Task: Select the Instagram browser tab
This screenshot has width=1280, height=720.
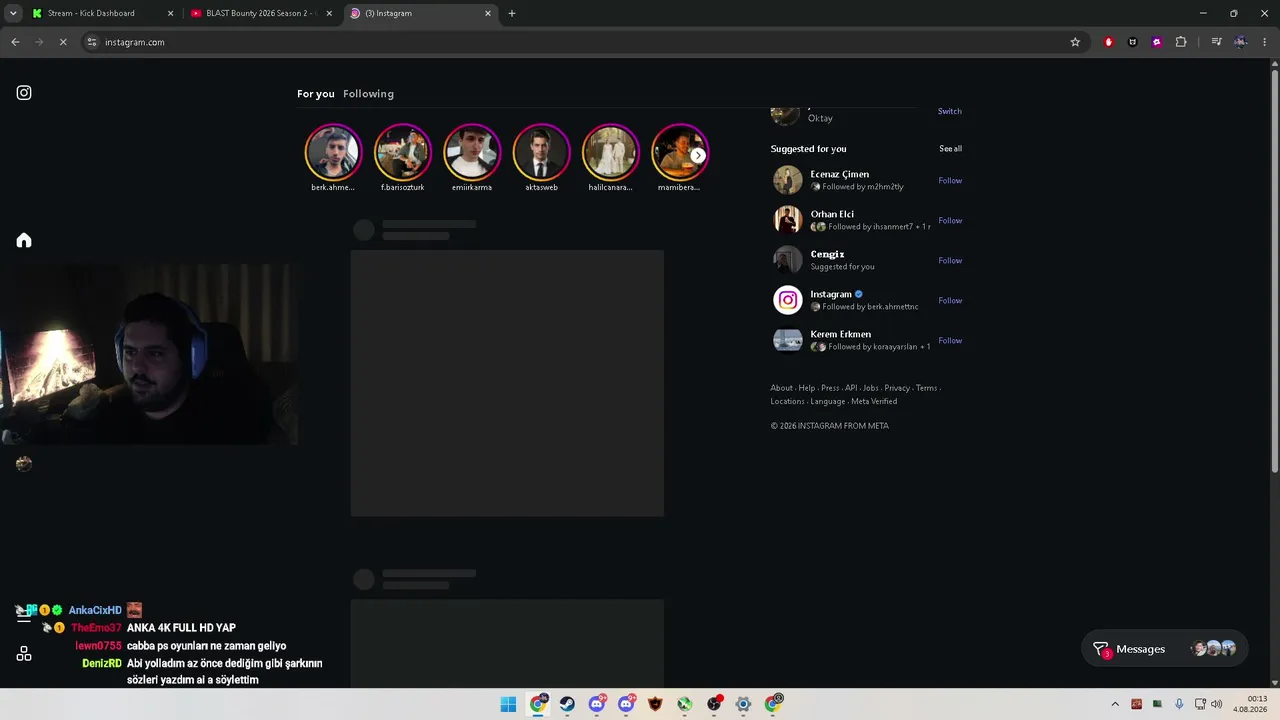Action: pos(419,13)
